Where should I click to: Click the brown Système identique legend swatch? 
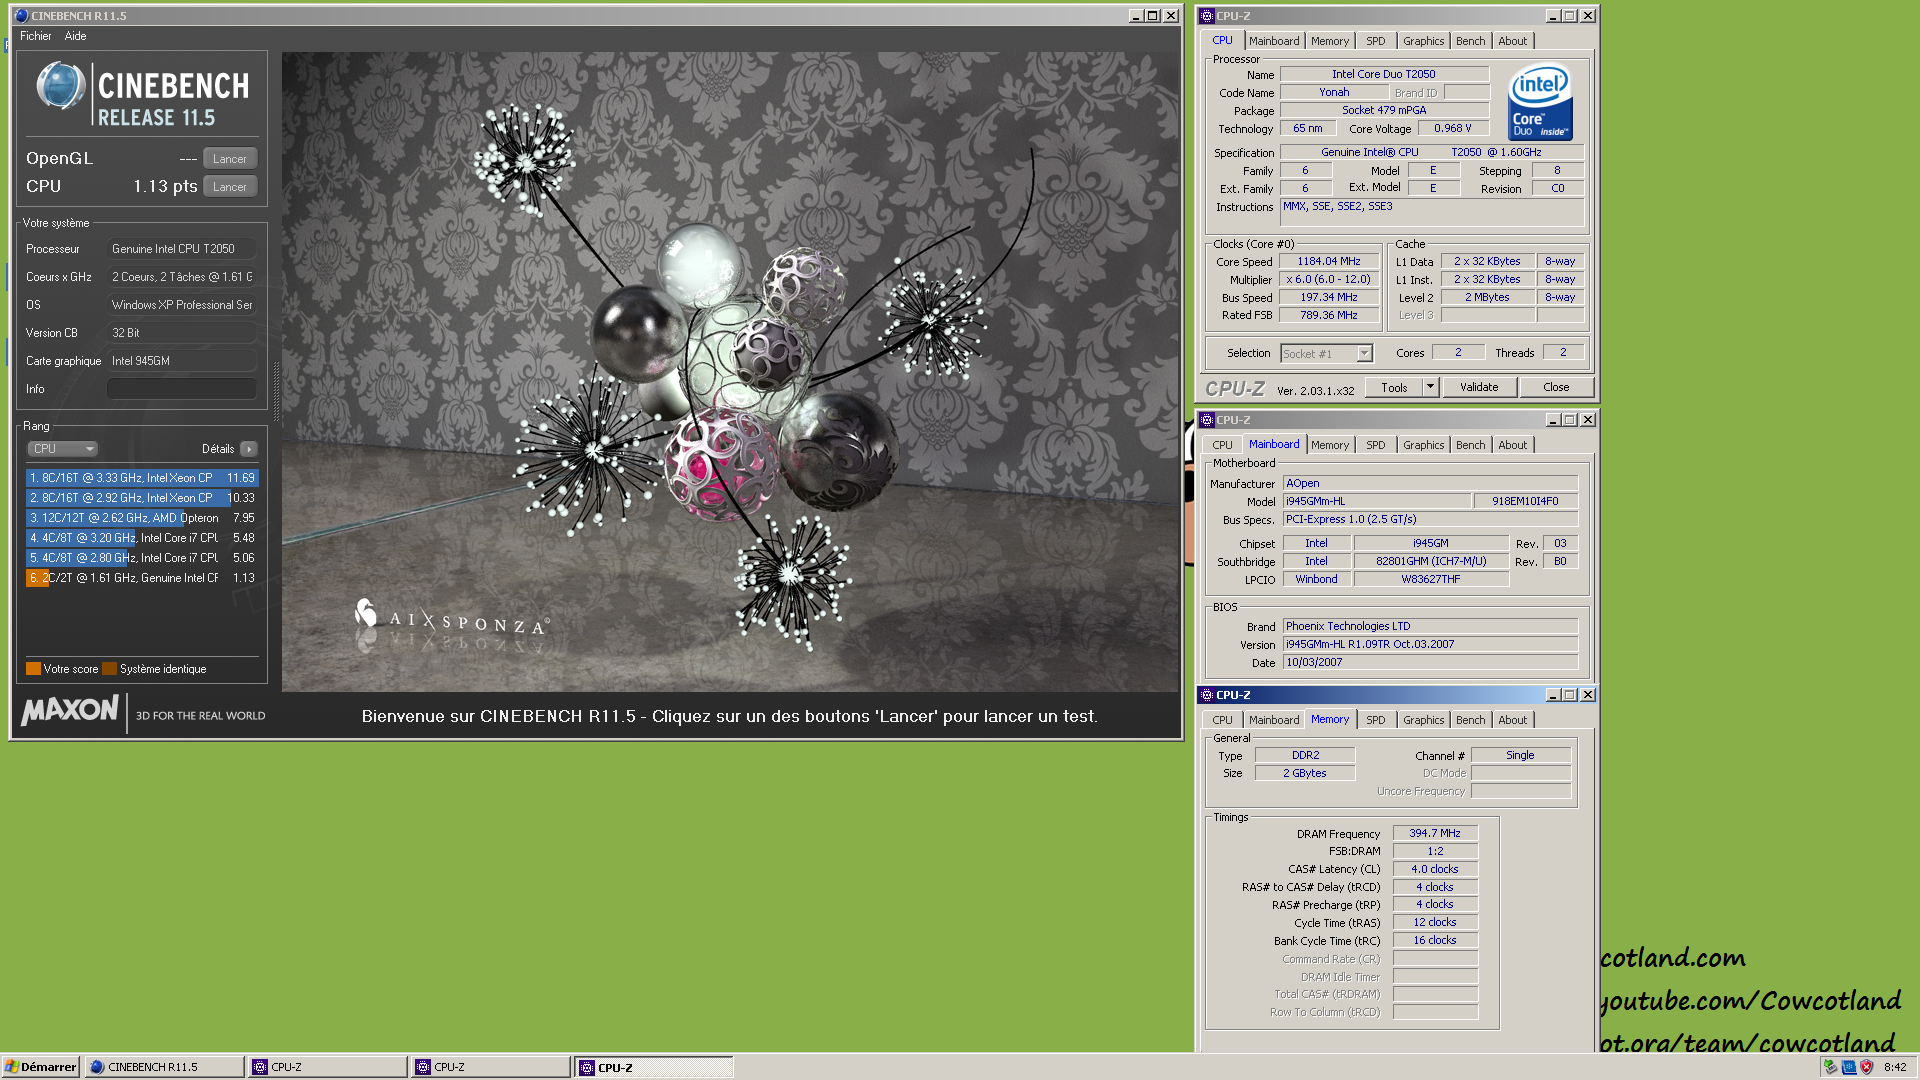pyautogui.click(x=110, y=669)
